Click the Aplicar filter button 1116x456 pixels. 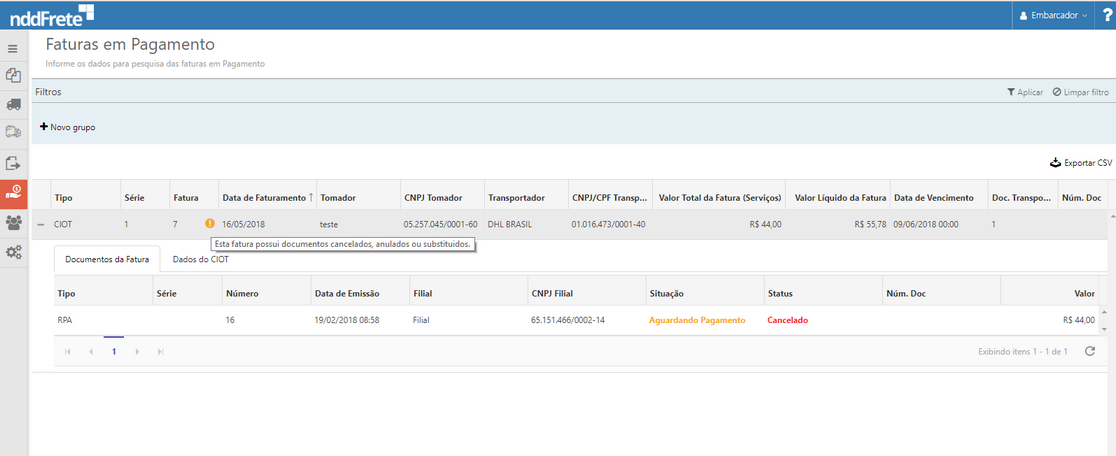coord(1025,92)
